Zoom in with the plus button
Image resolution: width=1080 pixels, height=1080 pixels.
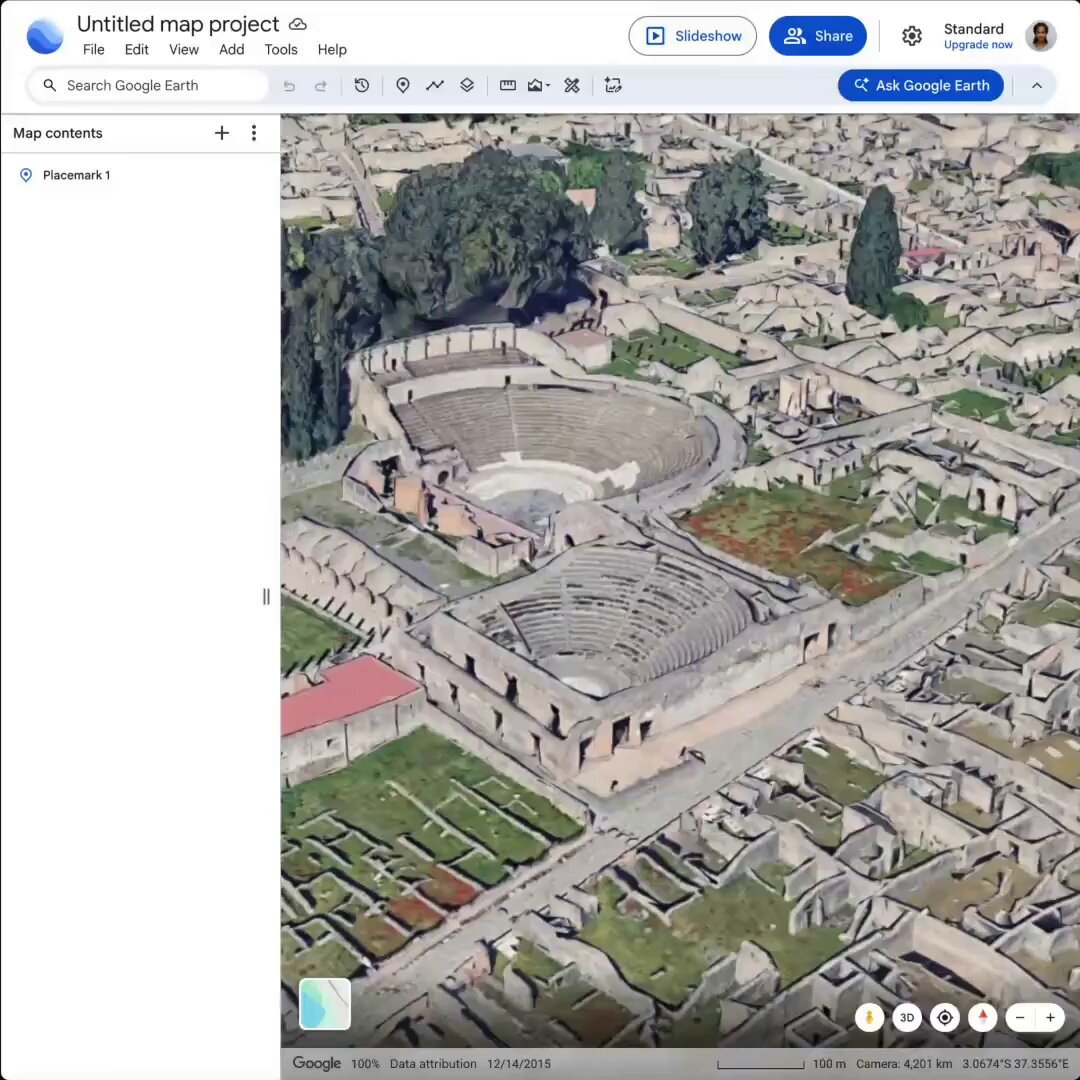pos(1050,1017)
